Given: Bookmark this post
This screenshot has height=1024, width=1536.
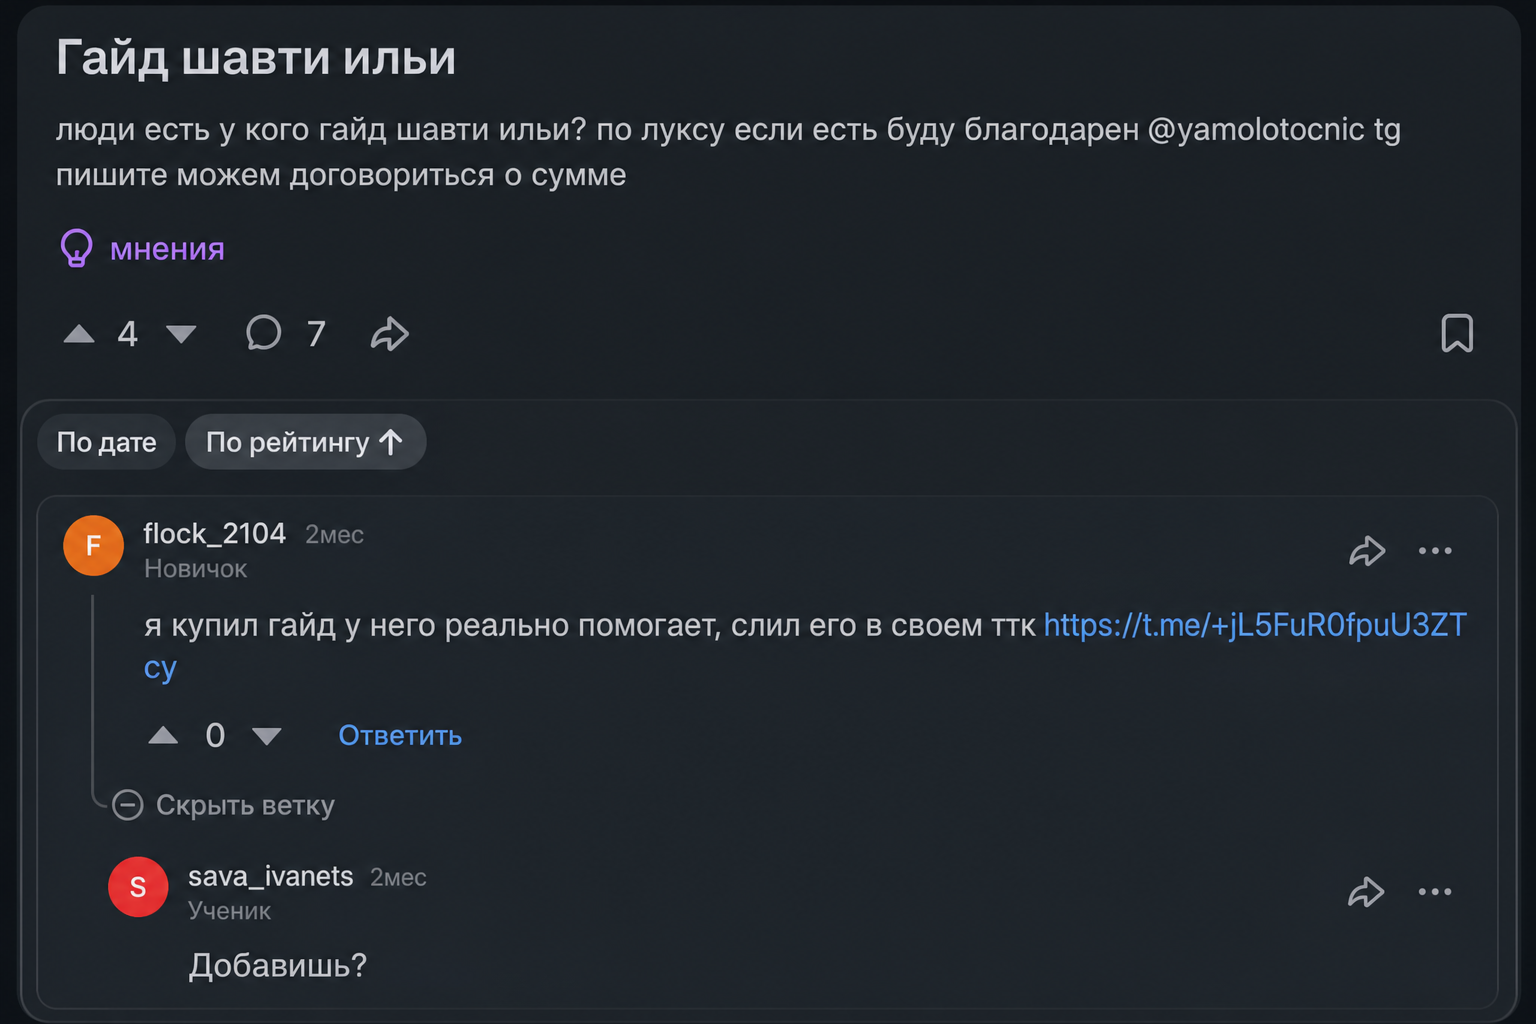Looking at the screenshot, I should [1457, 333].
